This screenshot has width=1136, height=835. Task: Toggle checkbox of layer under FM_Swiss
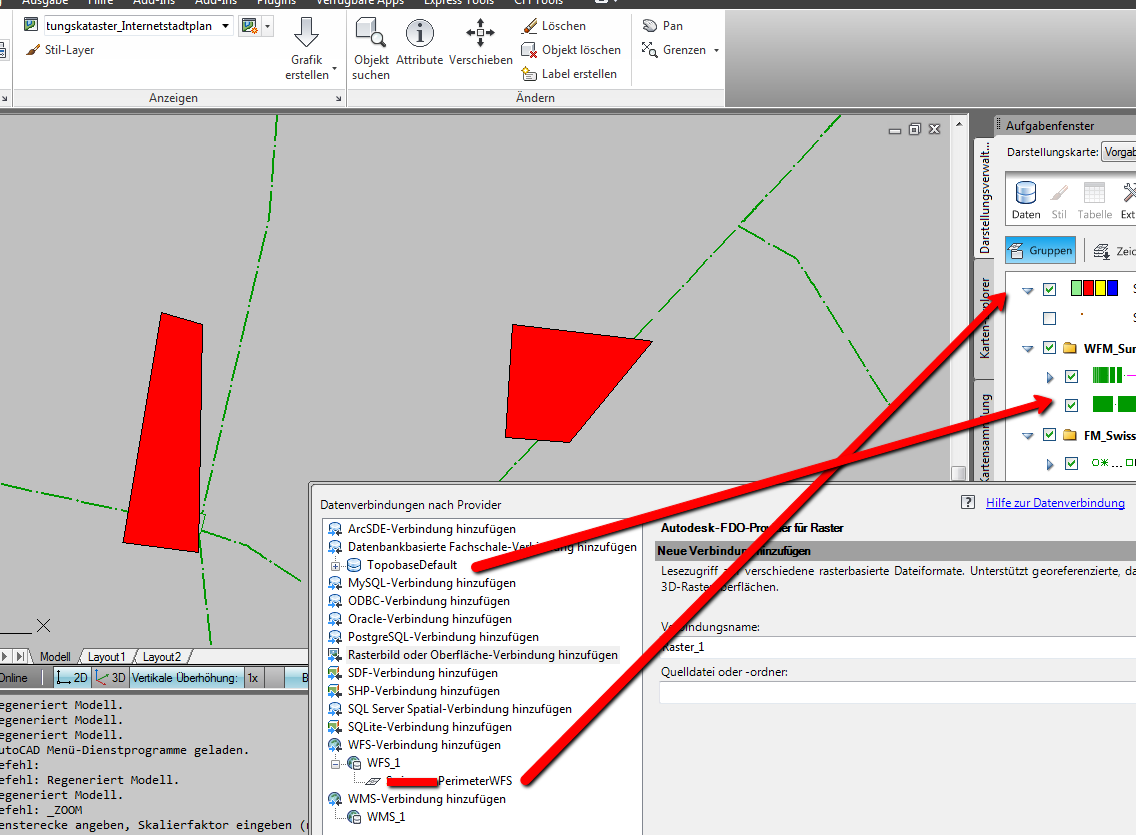click(1072, 463)
